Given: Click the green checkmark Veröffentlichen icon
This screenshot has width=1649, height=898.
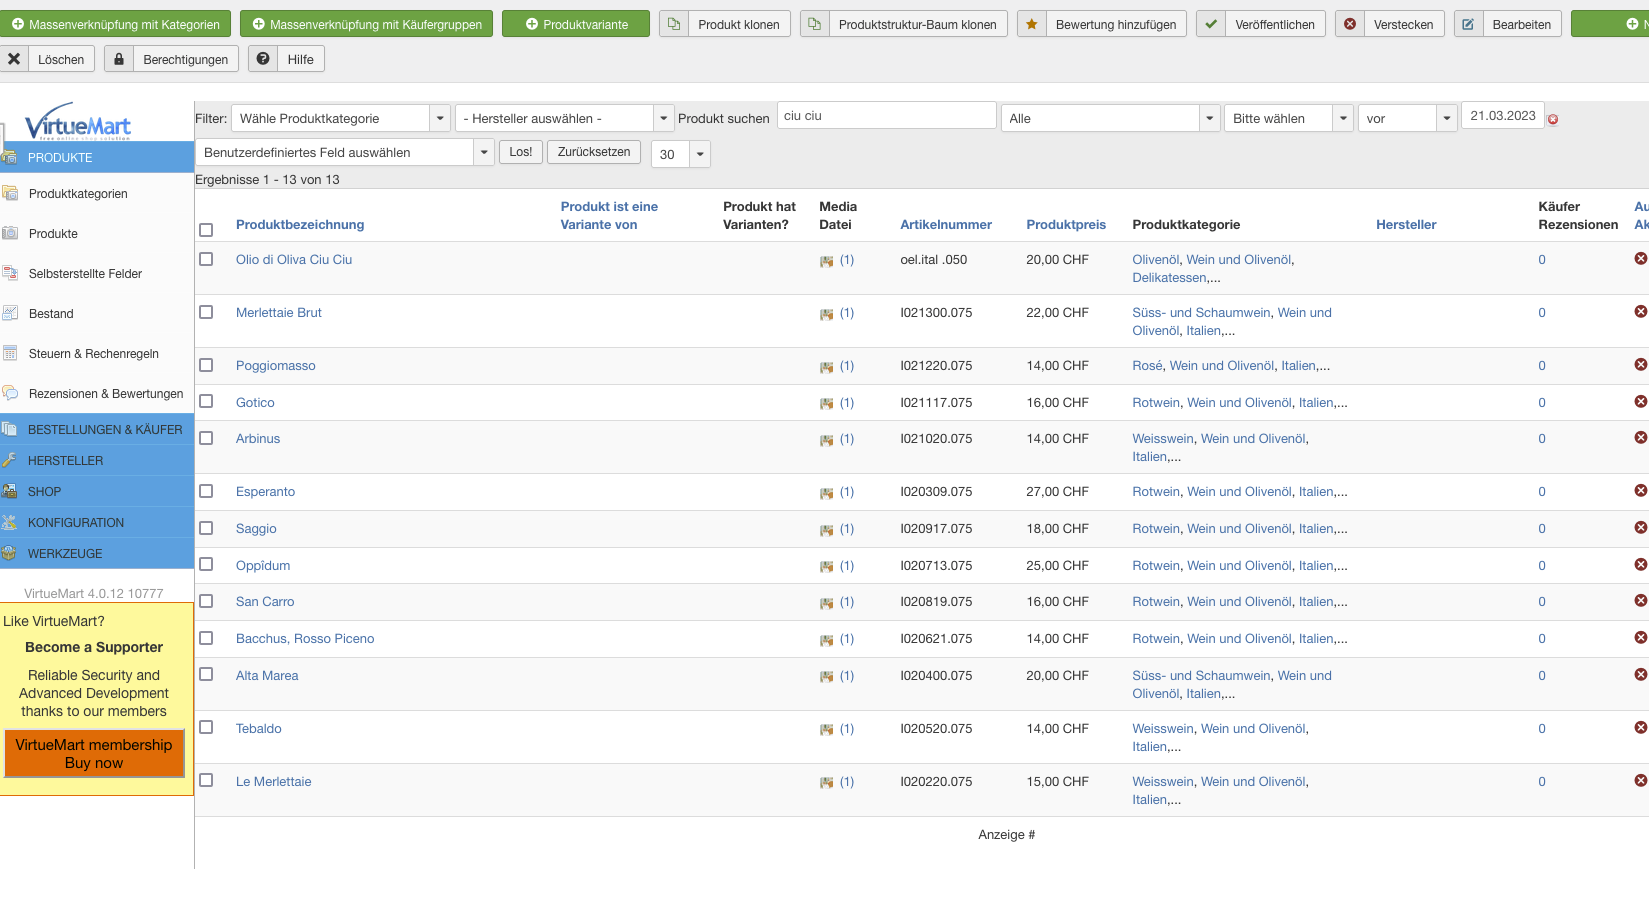Looking at the screenshot, I should click(1211, 24).
